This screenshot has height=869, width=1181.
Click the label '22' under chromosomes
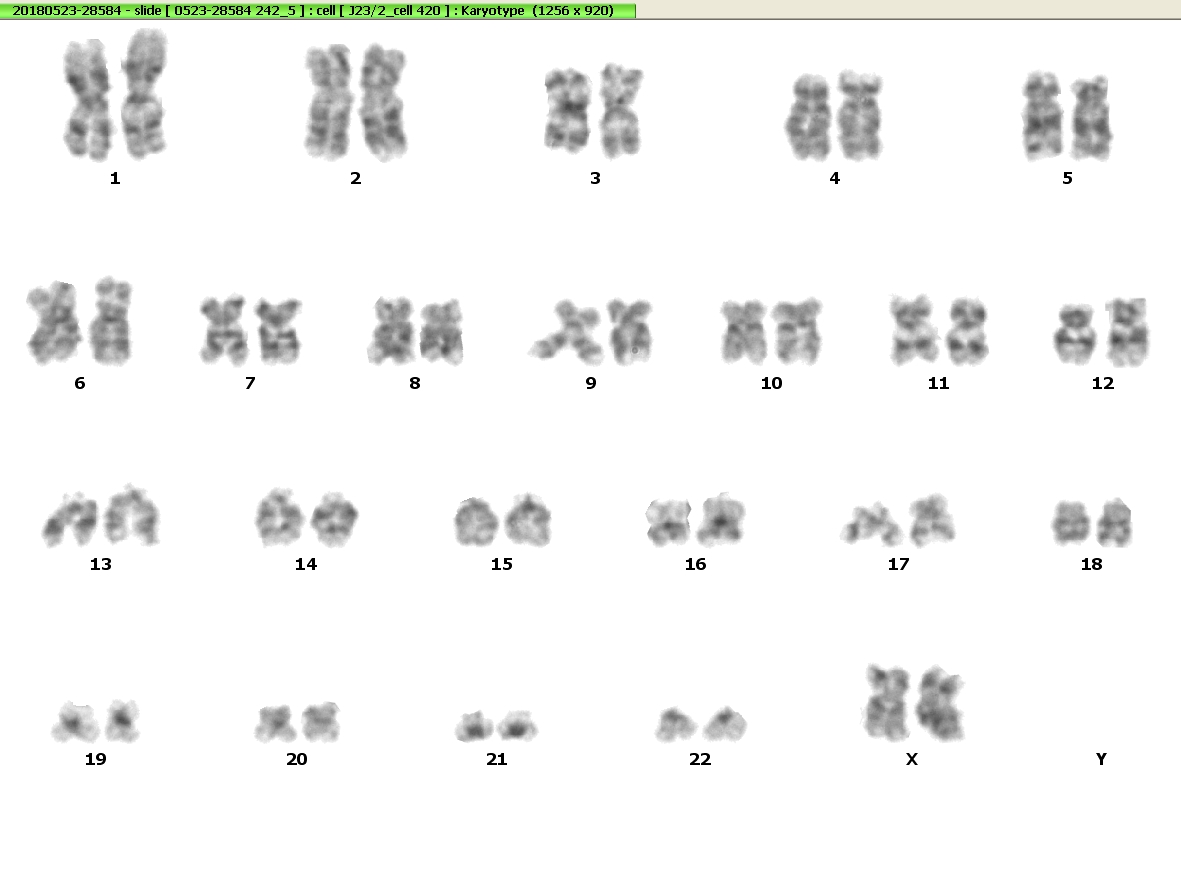(x=700, y=759)
